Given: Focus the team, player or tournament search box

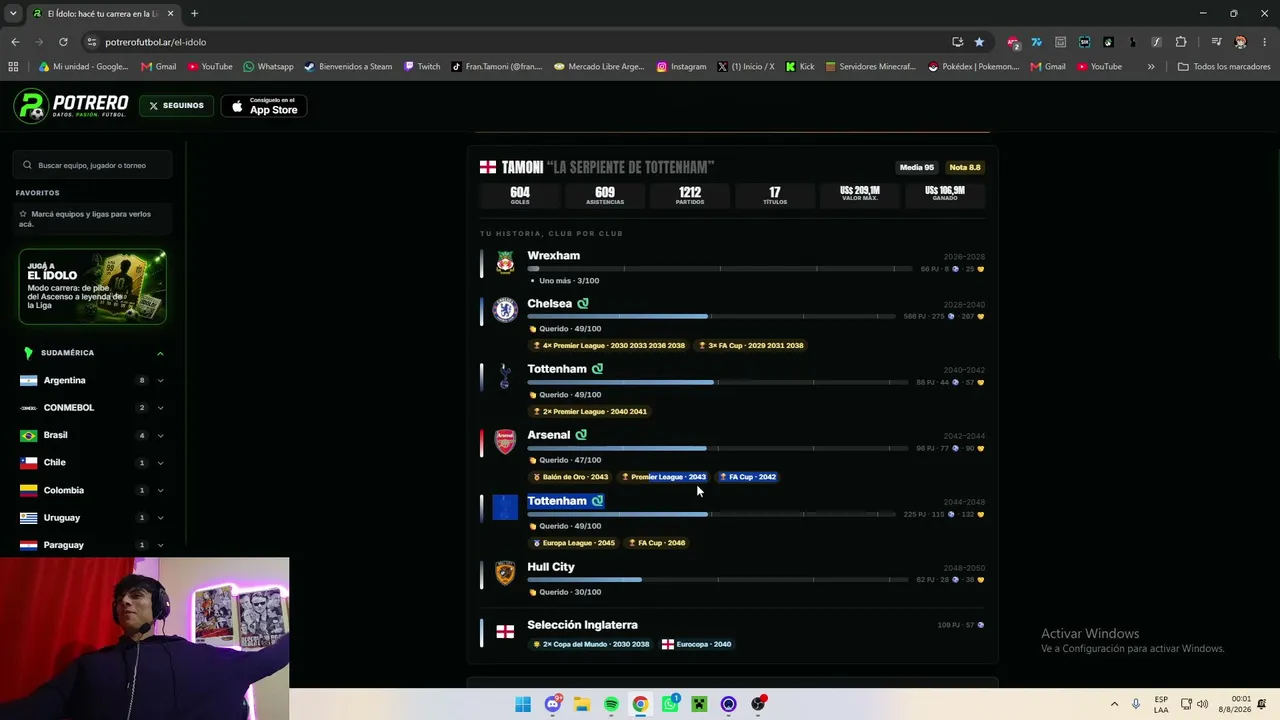Looking at the screenshot, I should (92, 165).
